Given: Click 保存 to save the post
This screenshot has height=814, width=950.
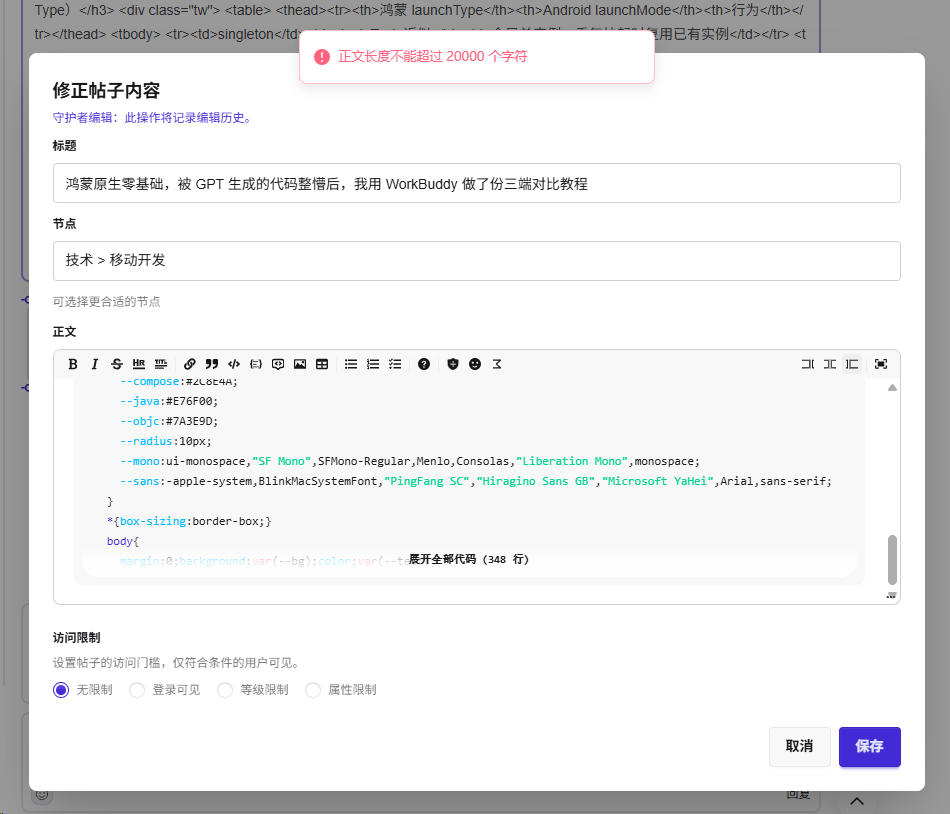Looking at the screenshot, I should tap(869, 747).
